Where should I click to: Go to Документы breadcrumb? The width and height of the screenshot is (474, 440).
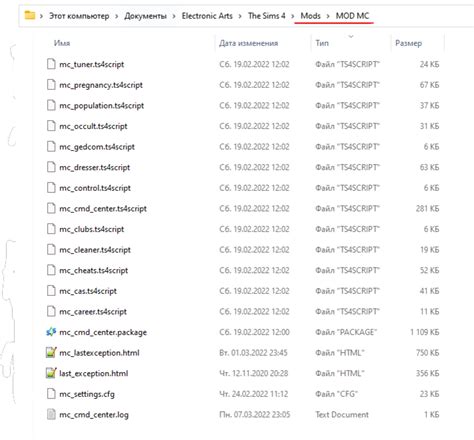[145, 16]
